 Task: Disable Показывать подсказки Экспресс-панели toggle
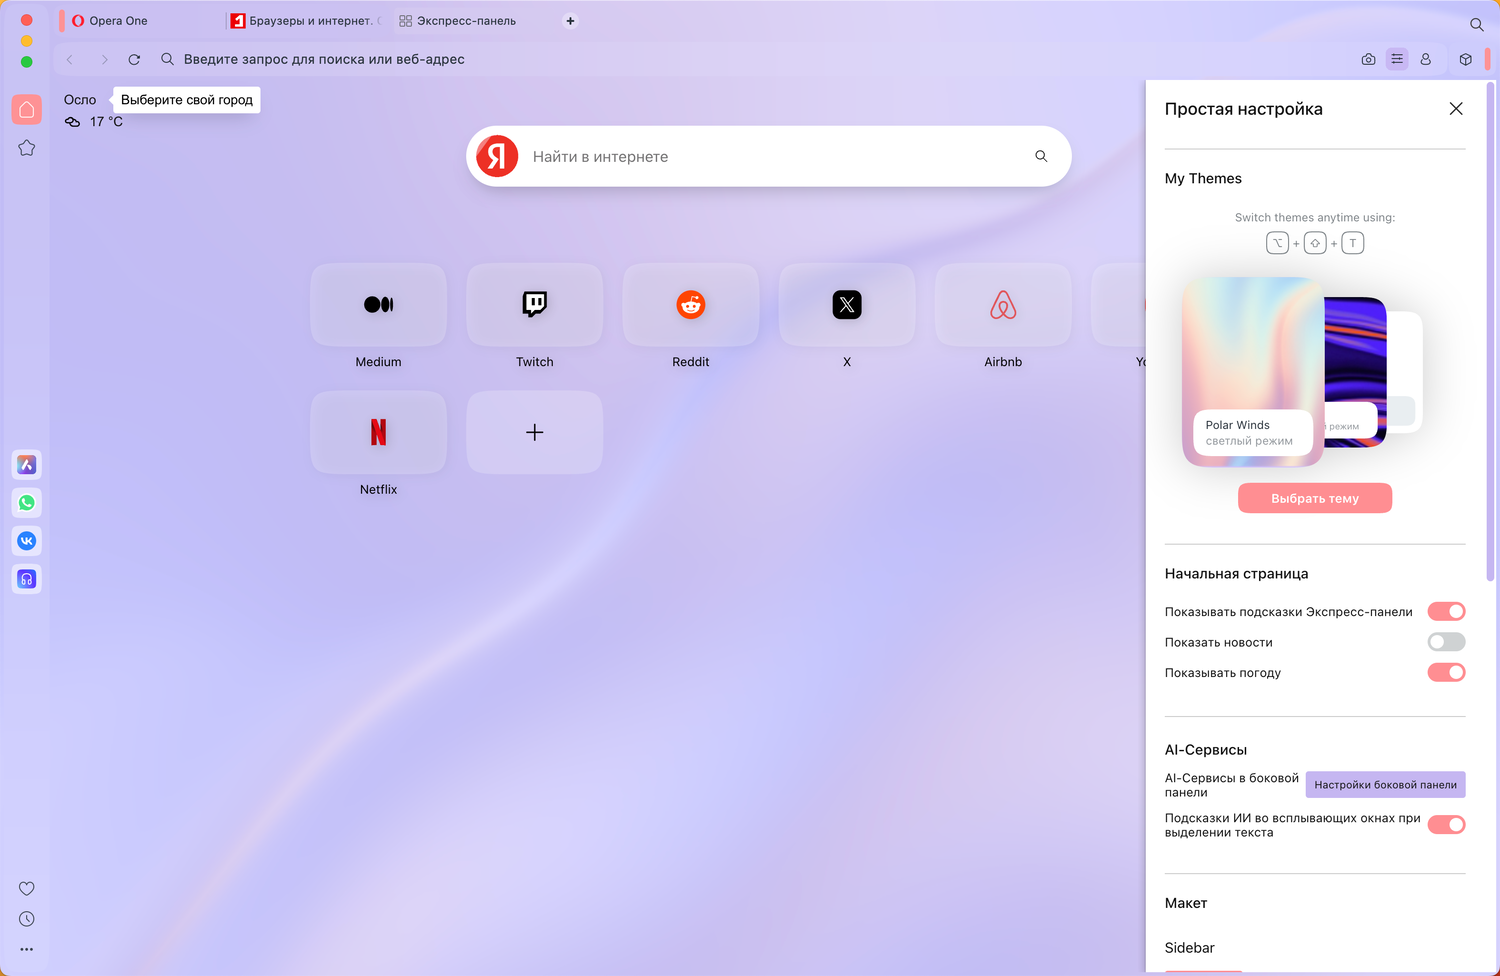point(1446,611)
